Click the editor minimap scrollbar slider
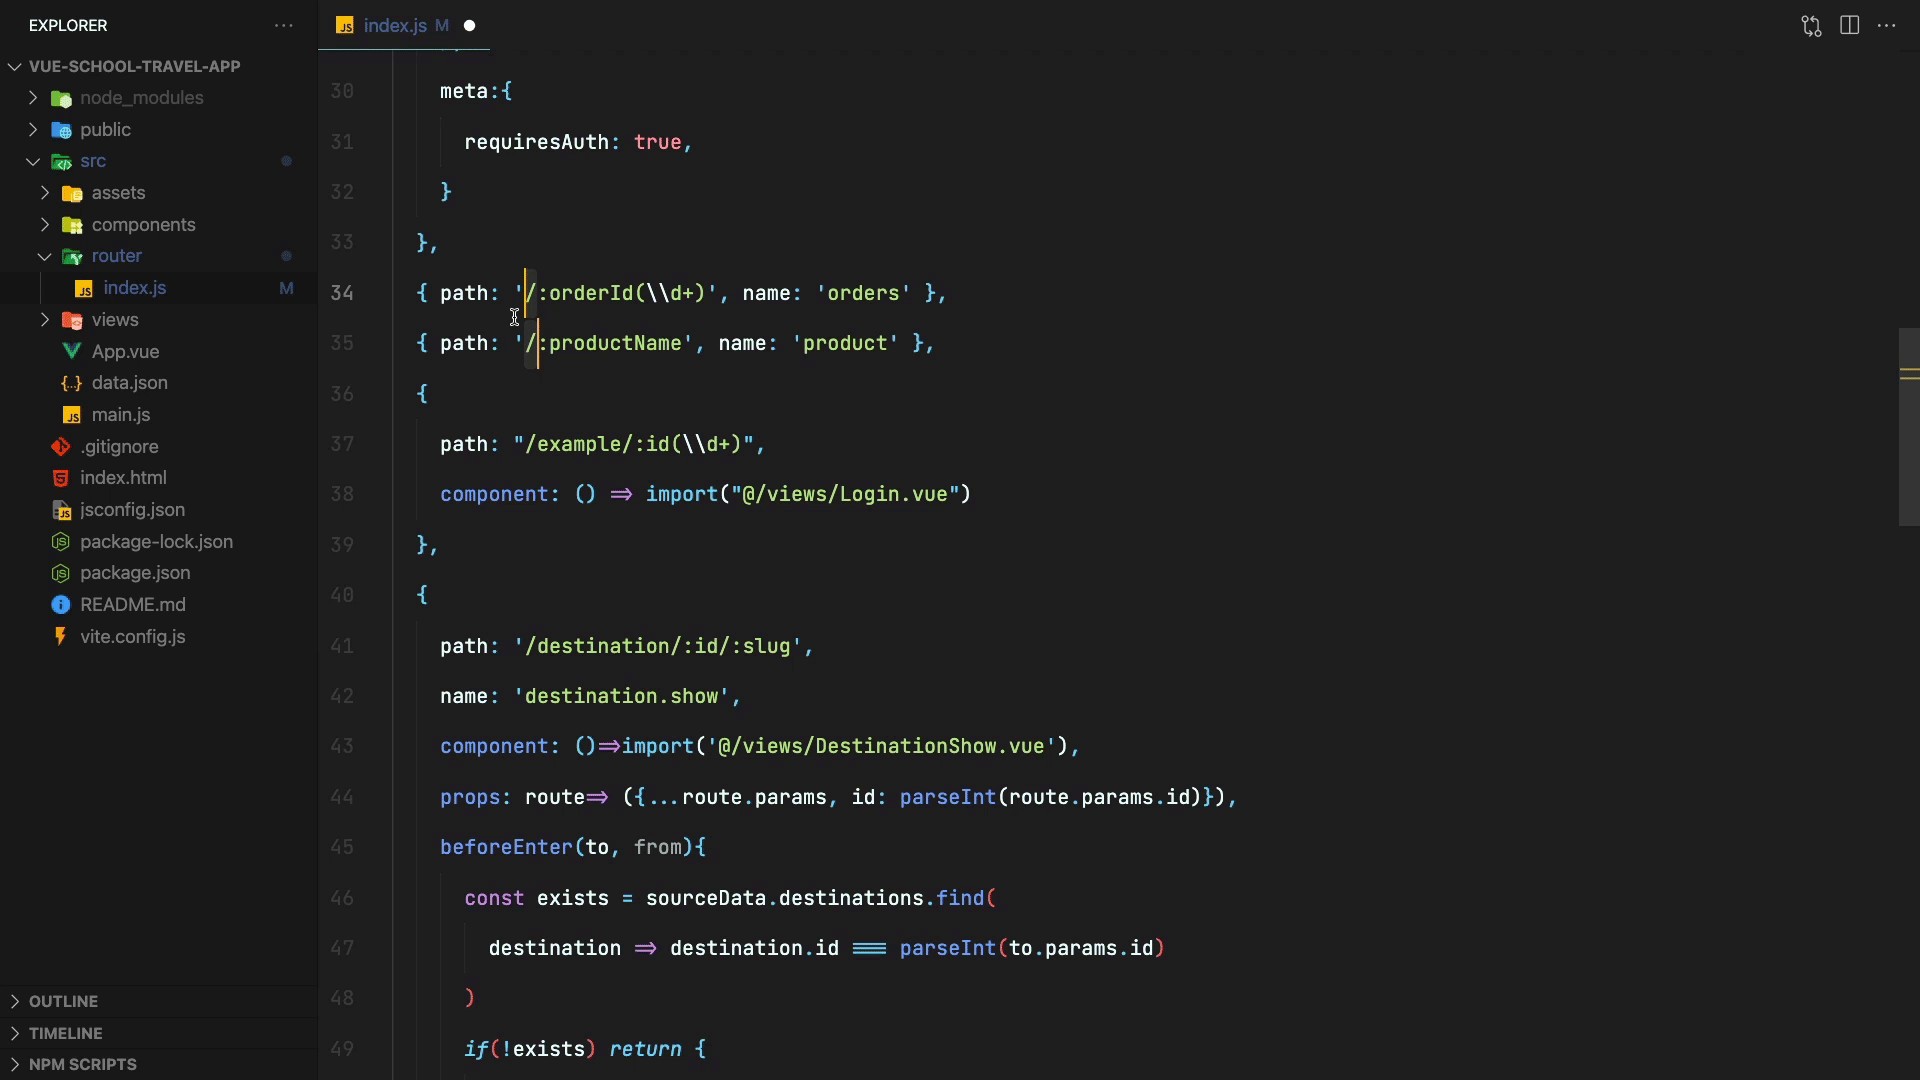Screen dimensions: 1920x1080 1908,426
